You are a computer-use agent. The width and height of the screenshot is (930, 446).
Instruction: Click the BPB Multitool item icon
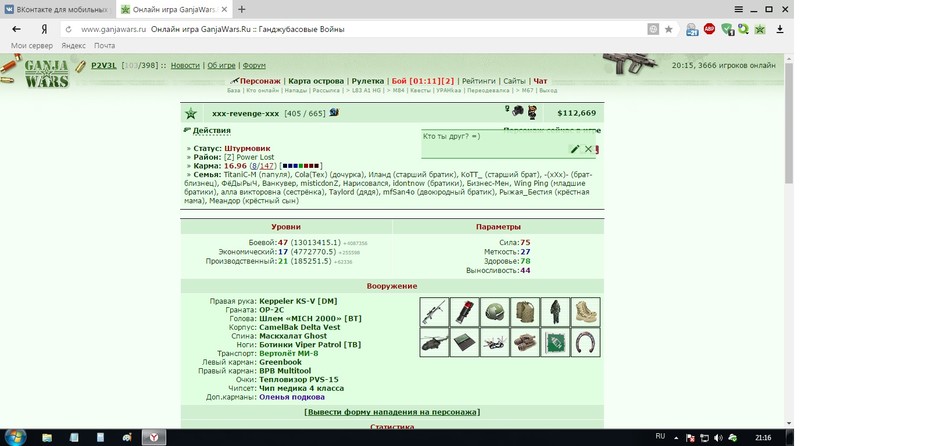pos(495,342)
